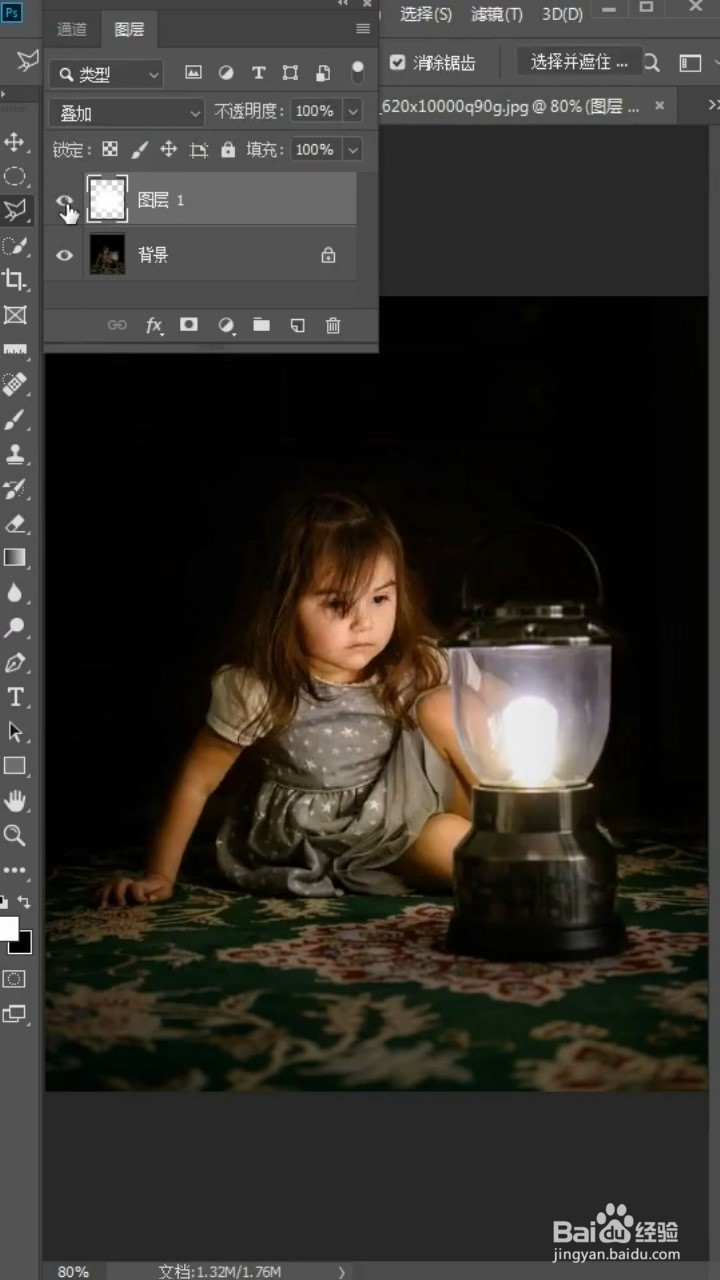Image resolution: width=720 pixels, height=1280 pixels.
Task: Open the 不透明度 opacity slider arrow
Action: [x=352, y=111]
